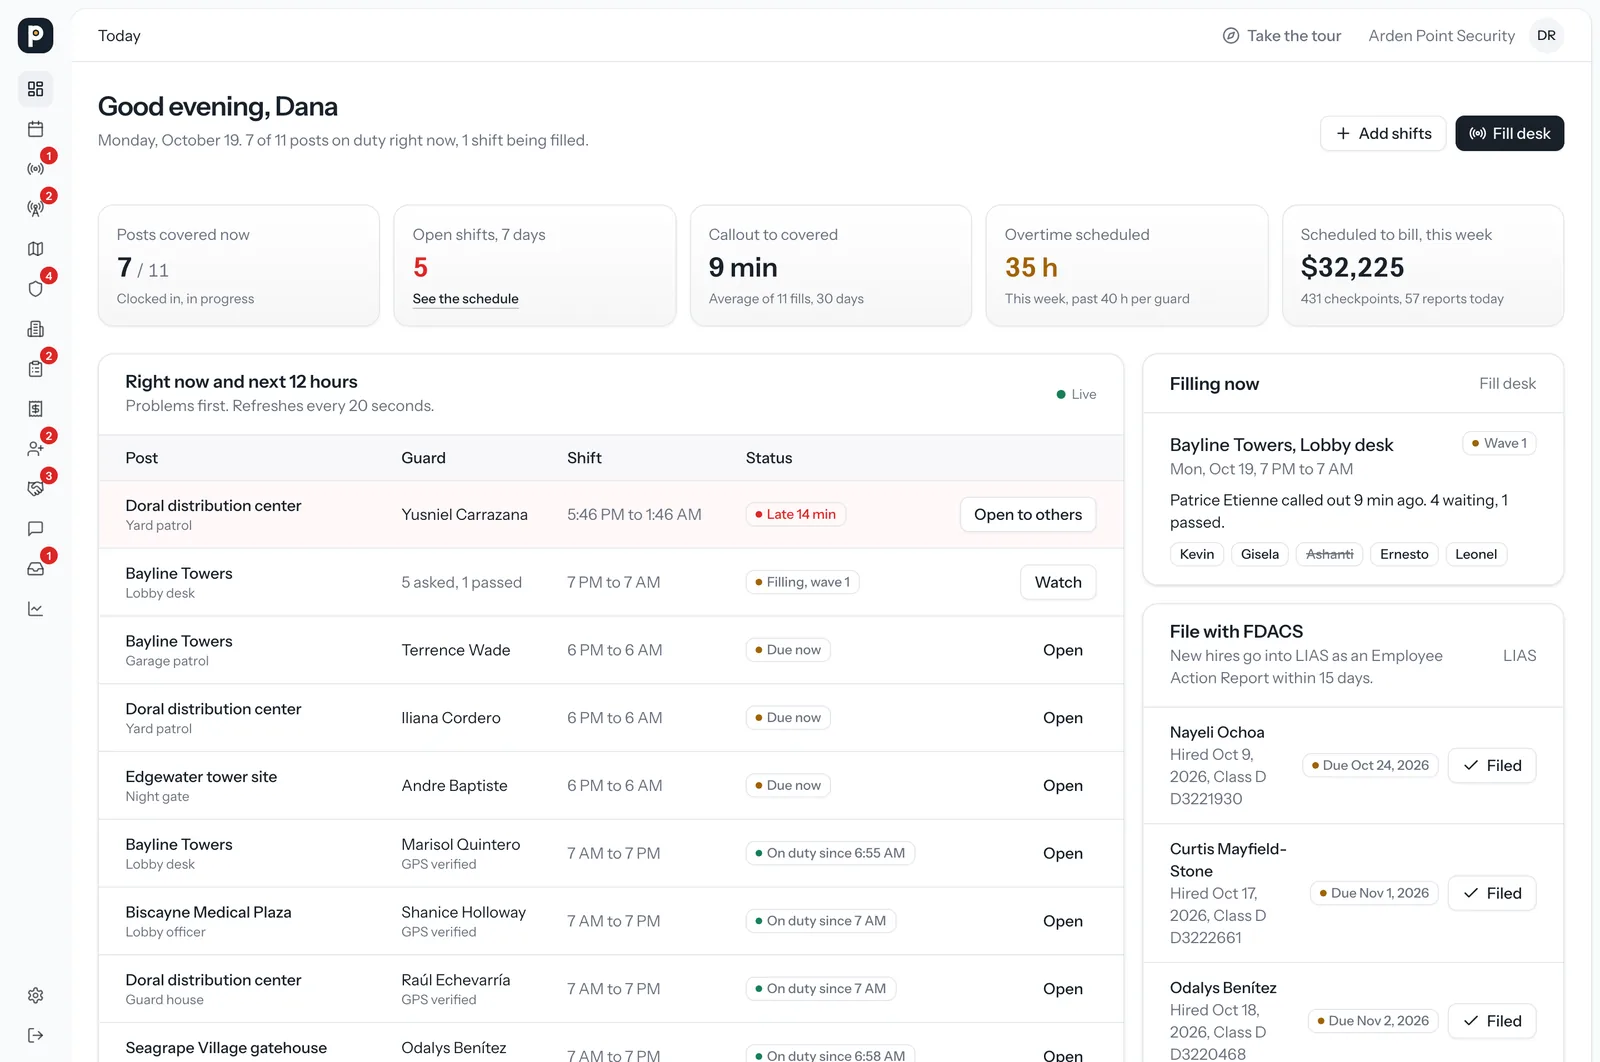Click Open to others for Yusniel Carrazana

point(1028,515)
